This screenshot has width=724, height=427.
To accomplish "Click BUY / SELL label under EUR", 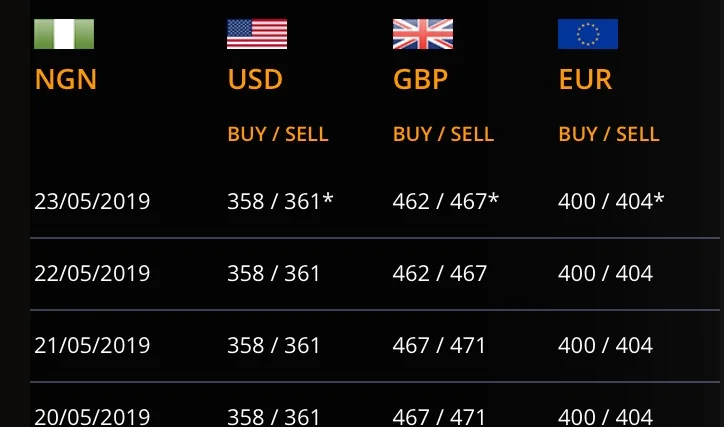I will (609, 134).
